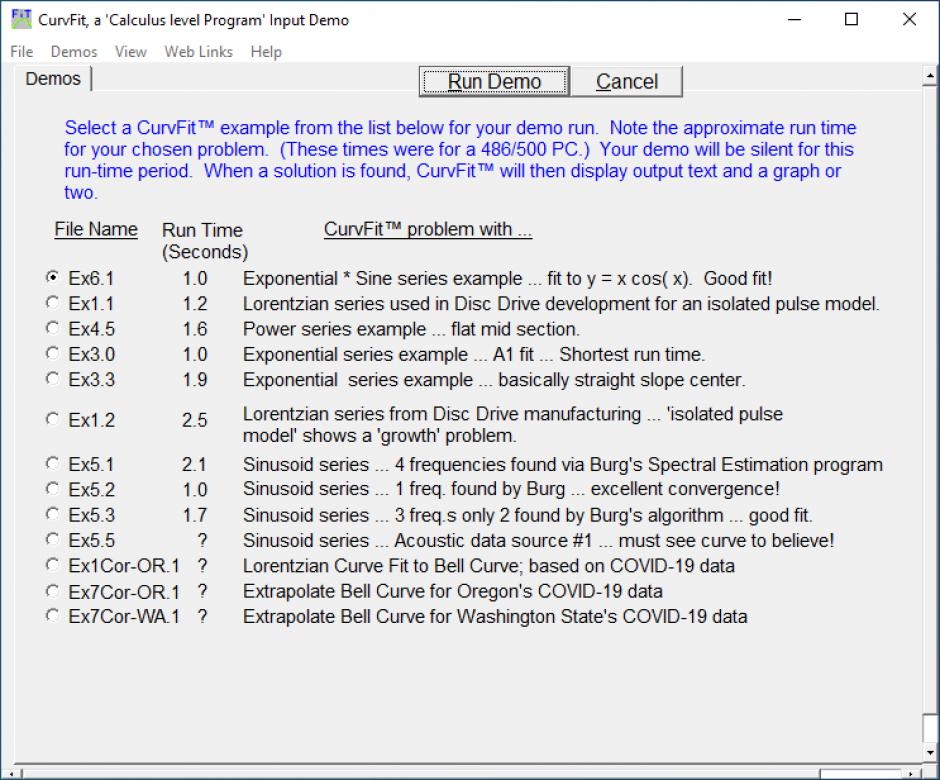Click the 'CurvFit™ problem with ...' heading
Image resolution: width=940 pixels, height=780 pixels.
click(x=428, y=229)
